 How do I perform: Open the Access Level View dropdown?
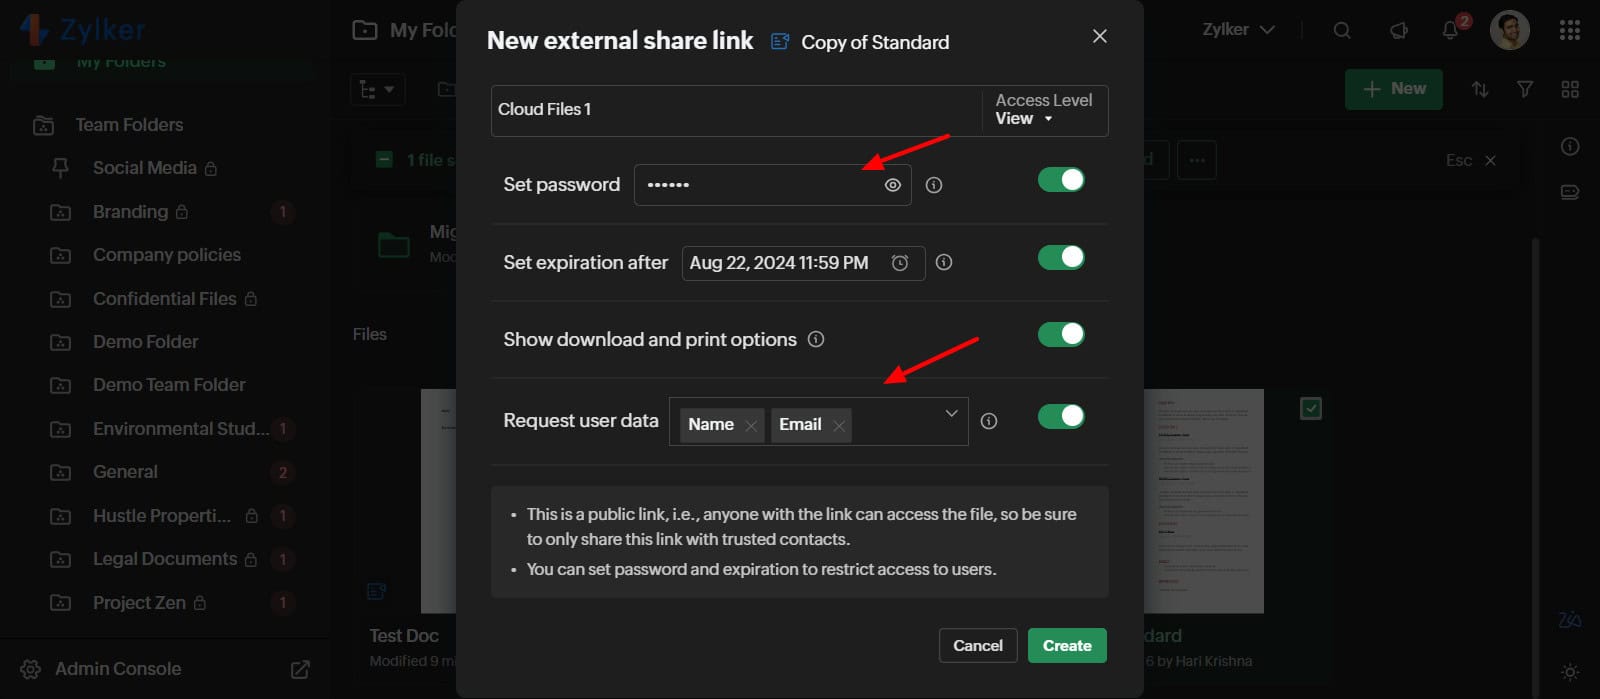click(1025, 118)
